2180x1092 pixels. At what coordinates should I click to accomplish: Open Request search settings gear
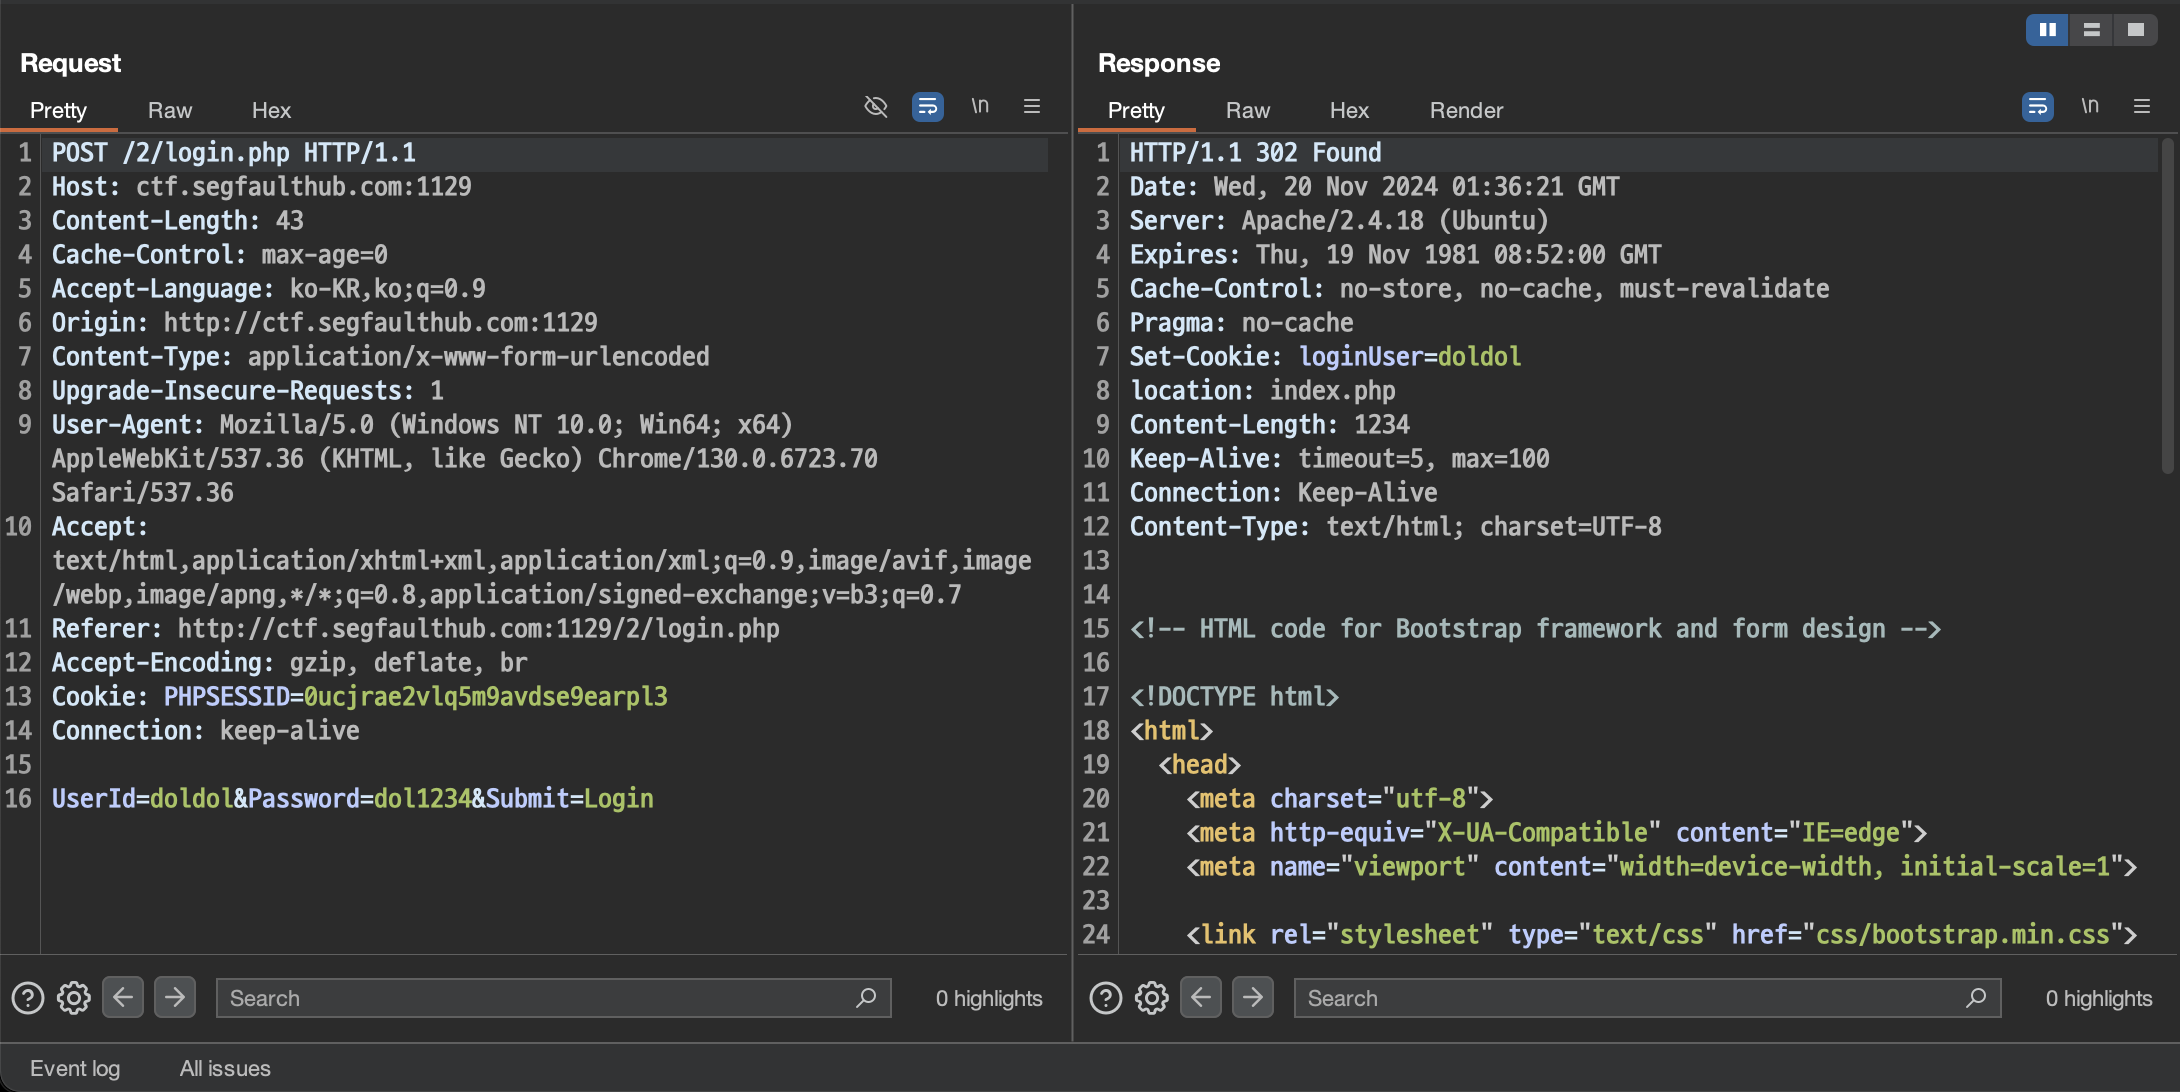(73, 998)
